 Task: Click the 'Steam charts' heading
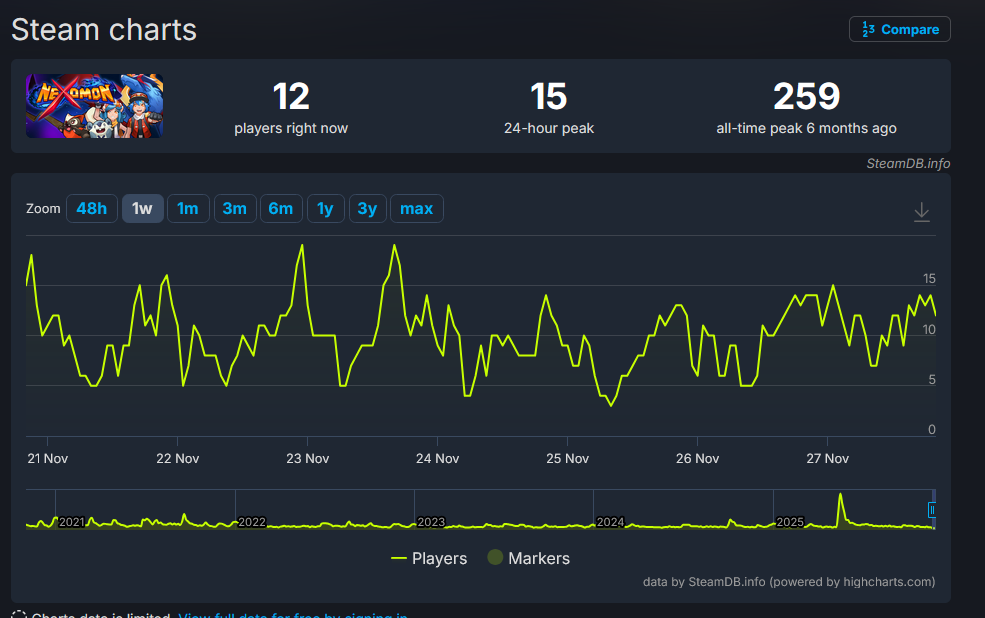(104, 30)
